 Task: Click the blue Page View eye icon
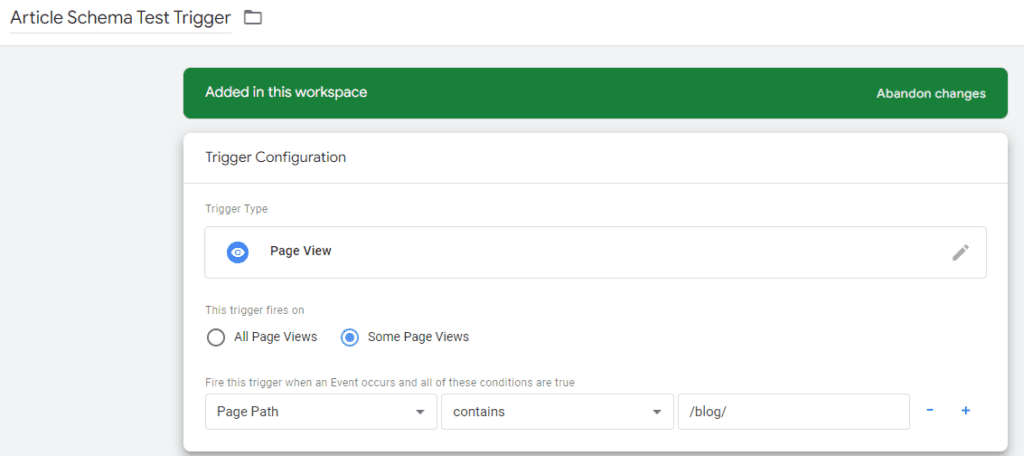tap(238, 252)
